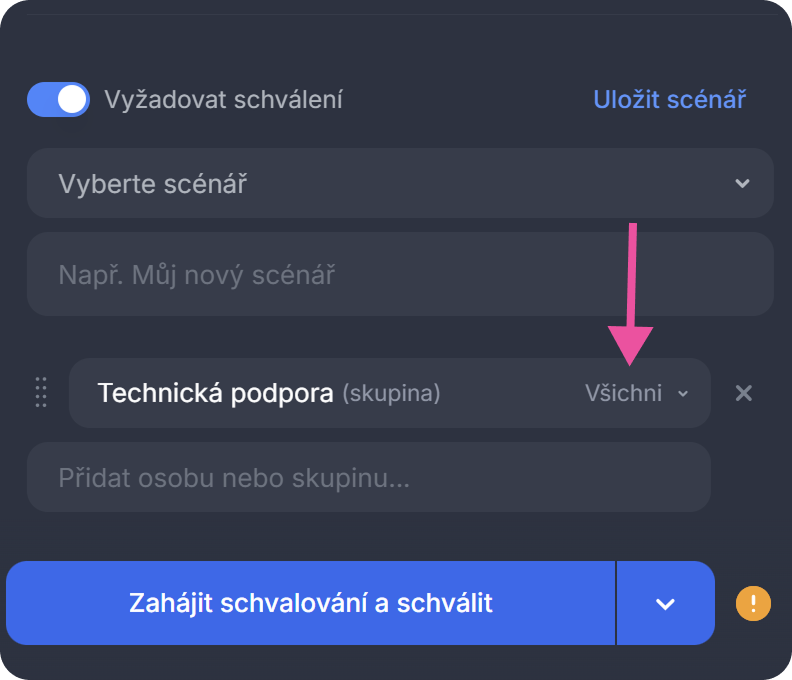This screenshot has width=792, height=680.
Task: Click the small chevron next to Všichni
Action: click(x=683, y=394)
